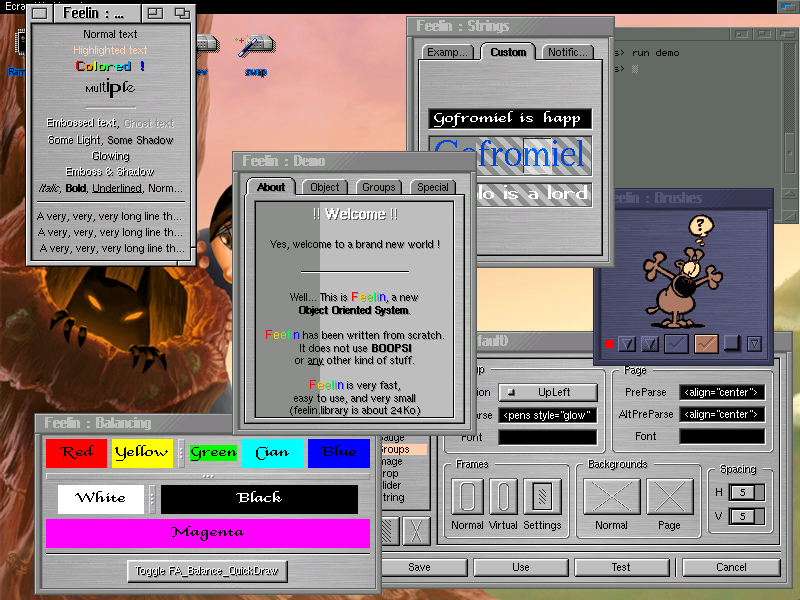
Task: Adjust the H spacing slider
Action: click(746, 492)
